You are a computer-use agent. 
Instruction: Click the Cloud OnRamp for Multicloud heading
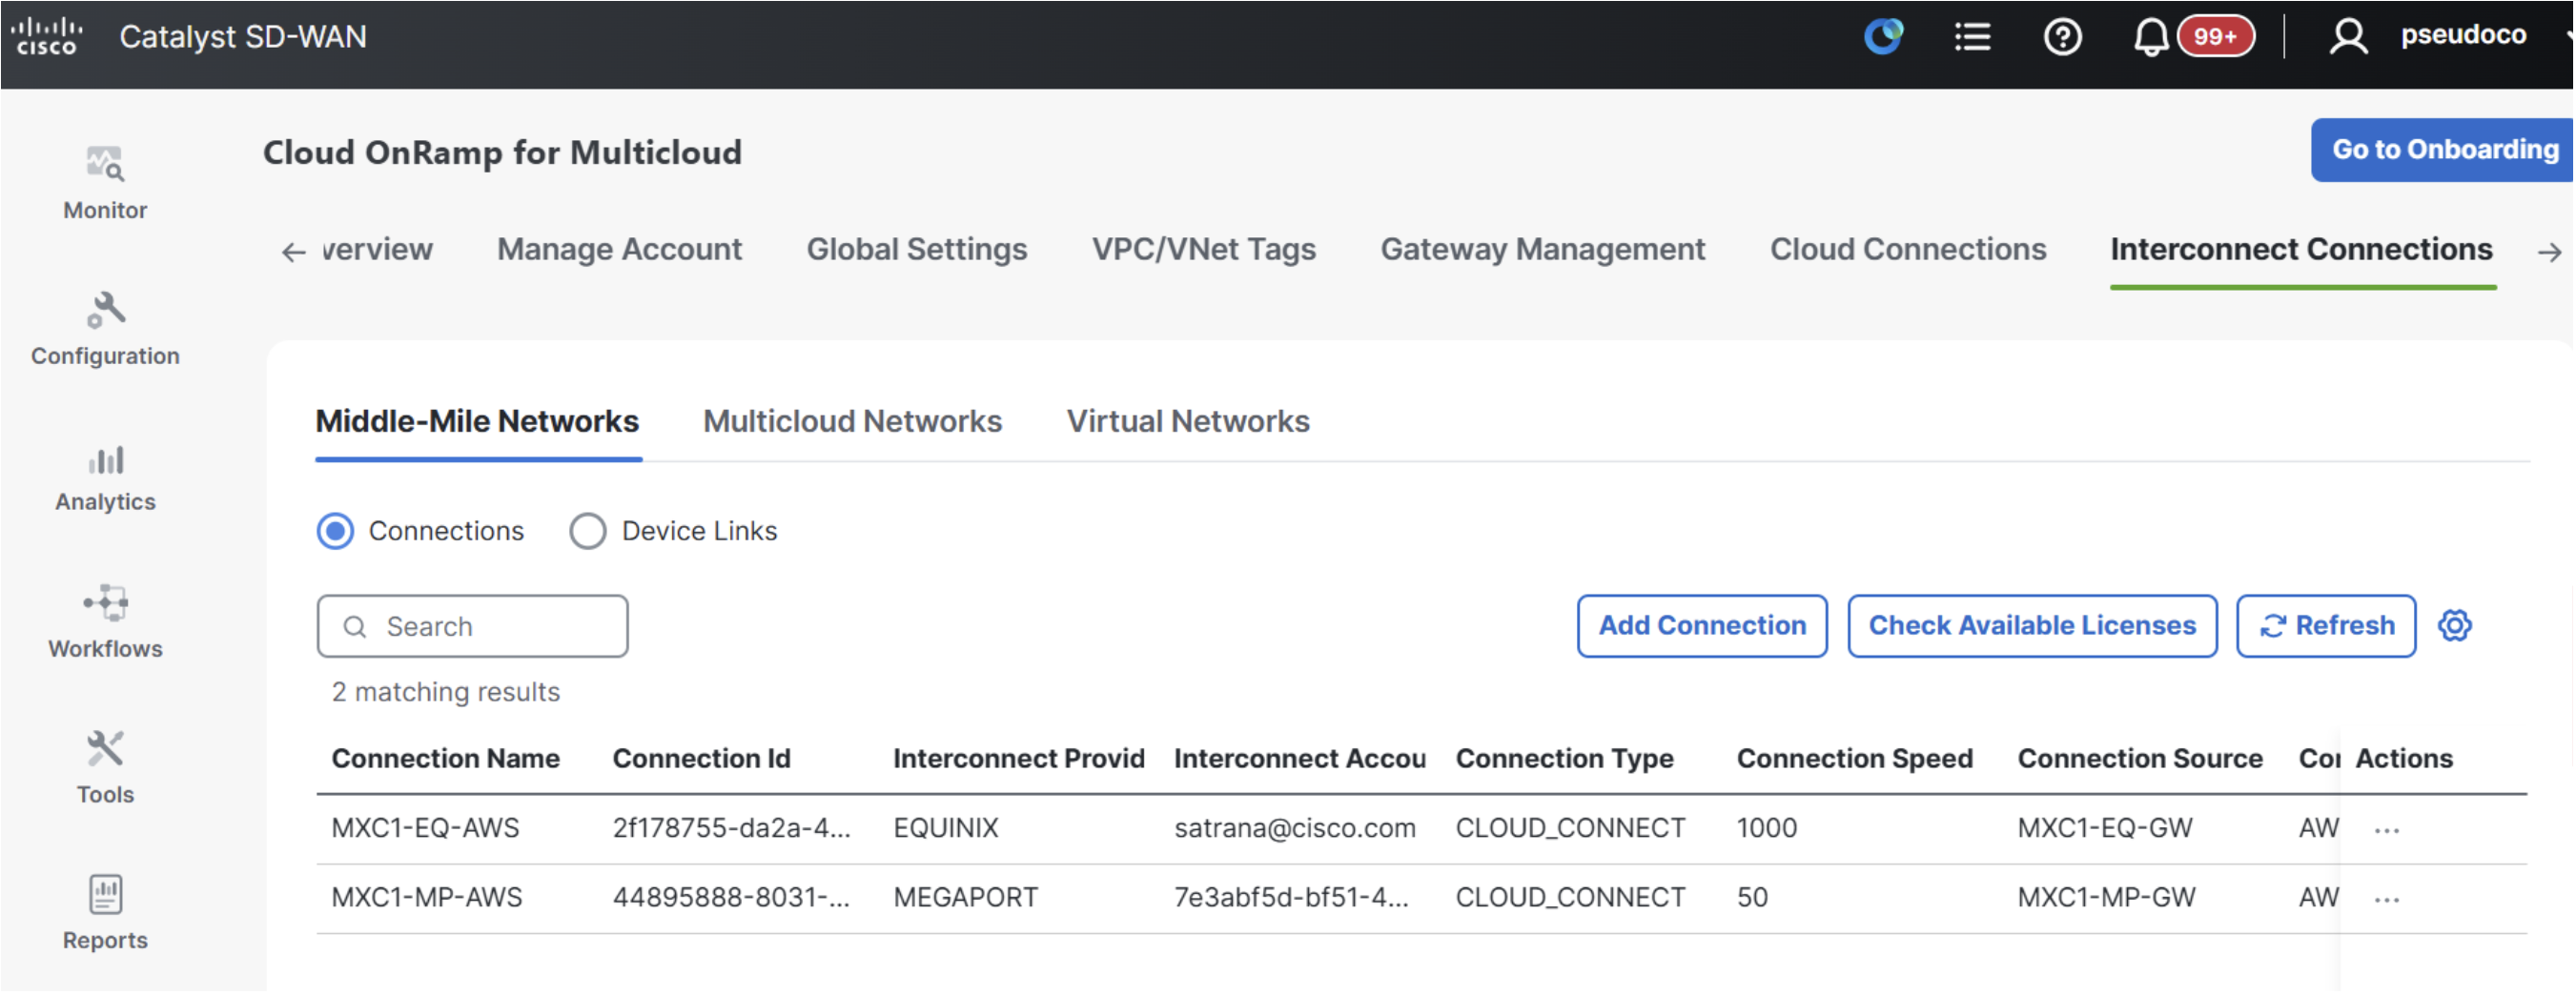click(503, 153)
